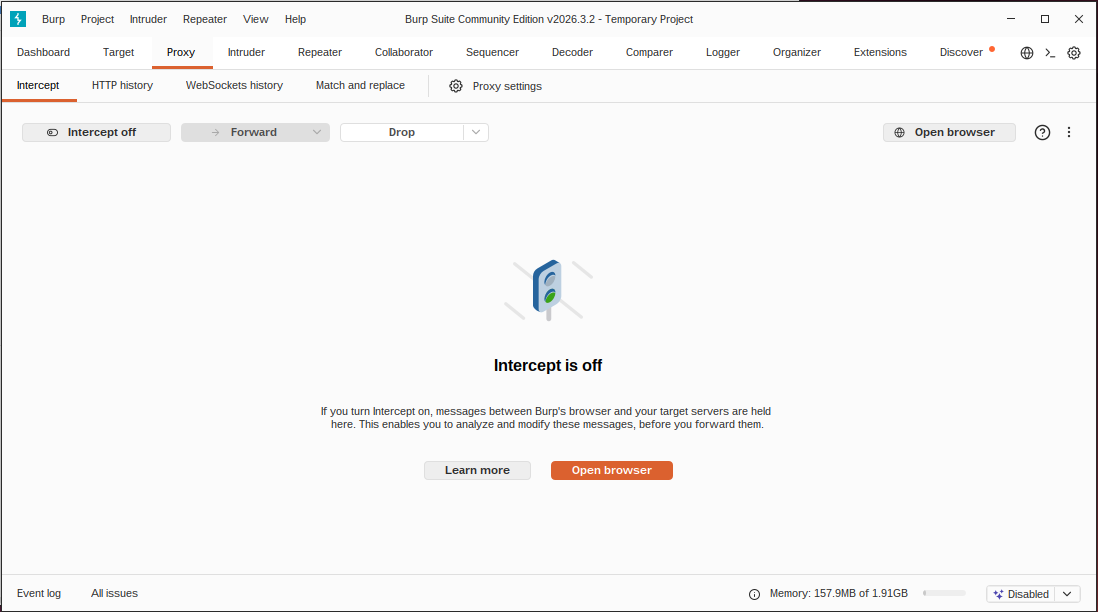Viewport: 1098px width, 612px height.
Task: Open the settings gear icon at top right
Action: point(1073,53)
